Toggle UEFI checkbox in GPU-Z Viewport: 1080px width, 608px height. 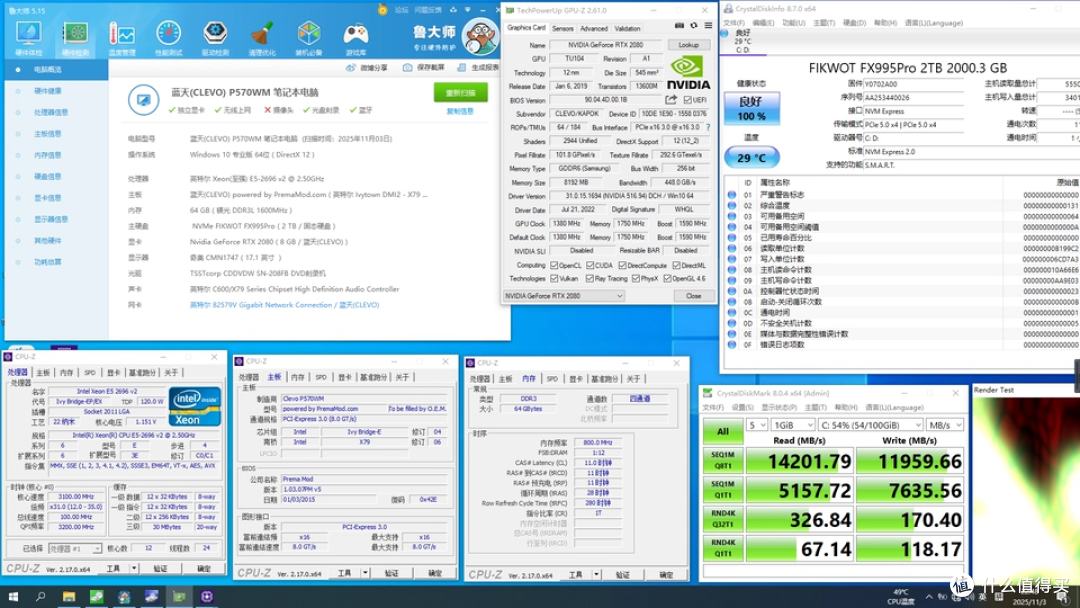tap(687, 100)
